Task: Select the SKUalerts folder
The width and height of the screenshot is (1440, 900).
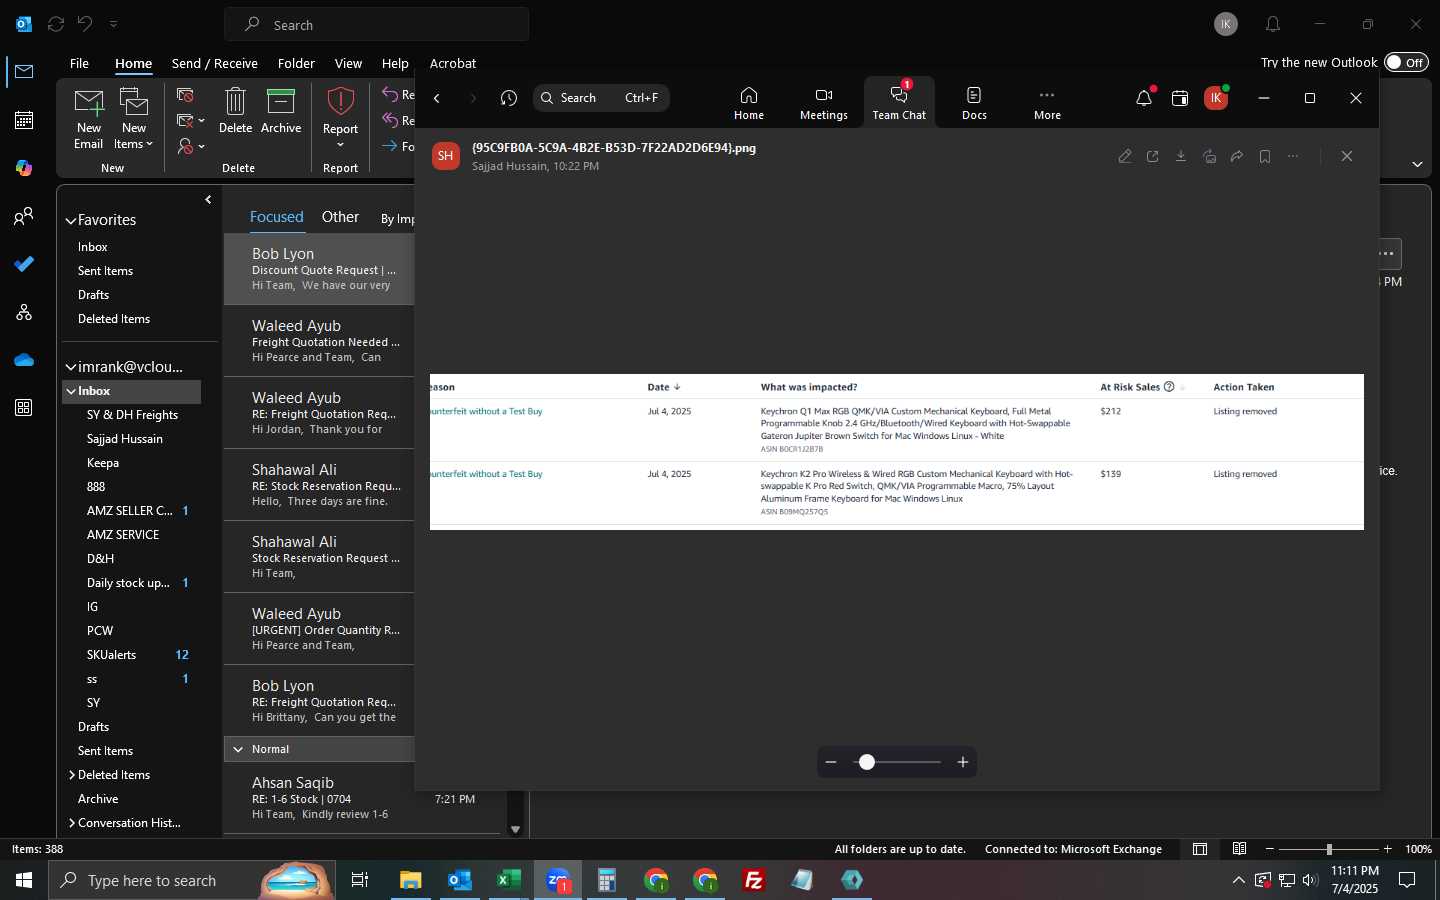Action: [111, 655]
